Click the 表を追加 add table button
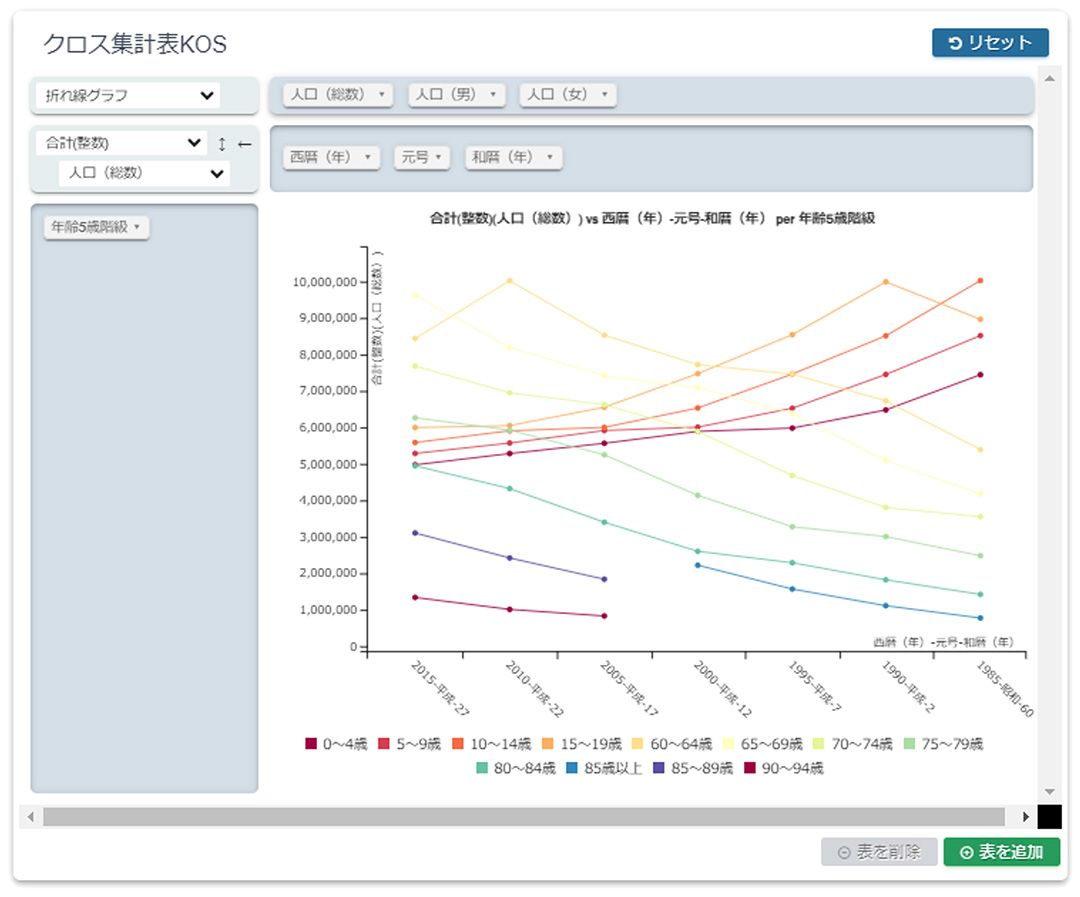Screen dimensions: 1080x897 pos(1001,852)
